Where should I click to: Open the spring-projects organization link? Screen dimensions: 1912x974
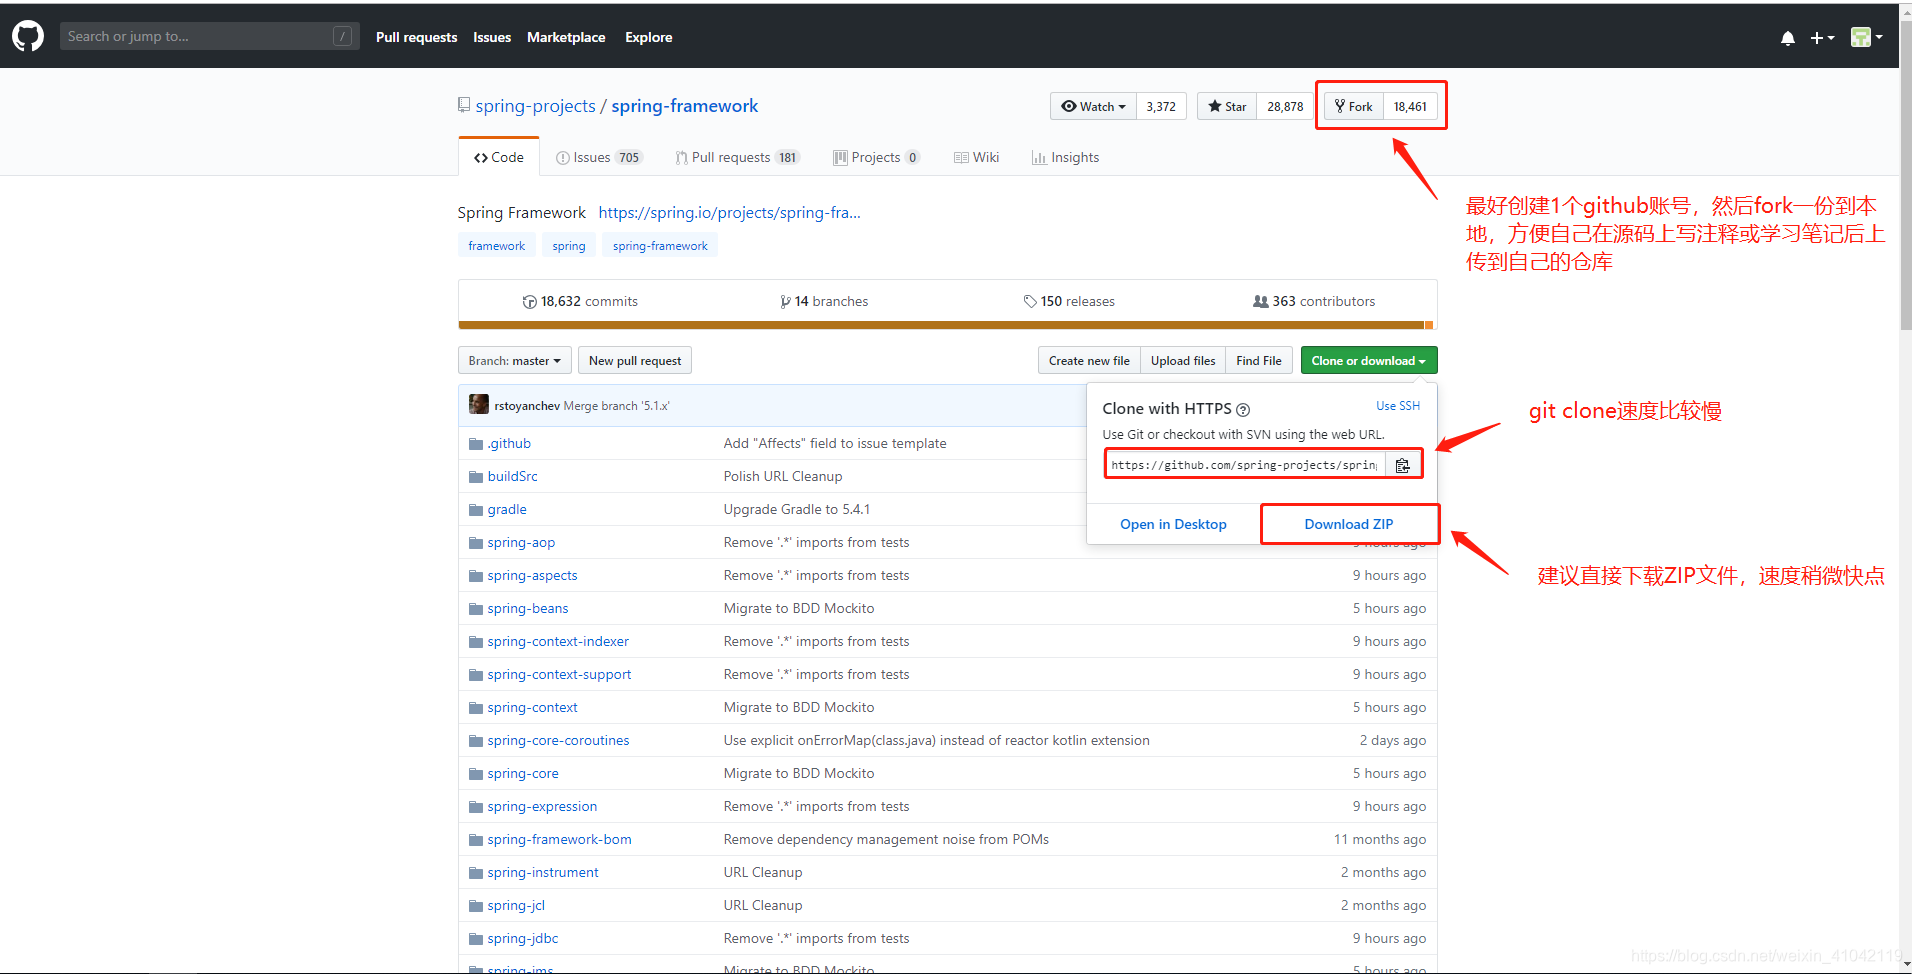click(x=535, y=106)
